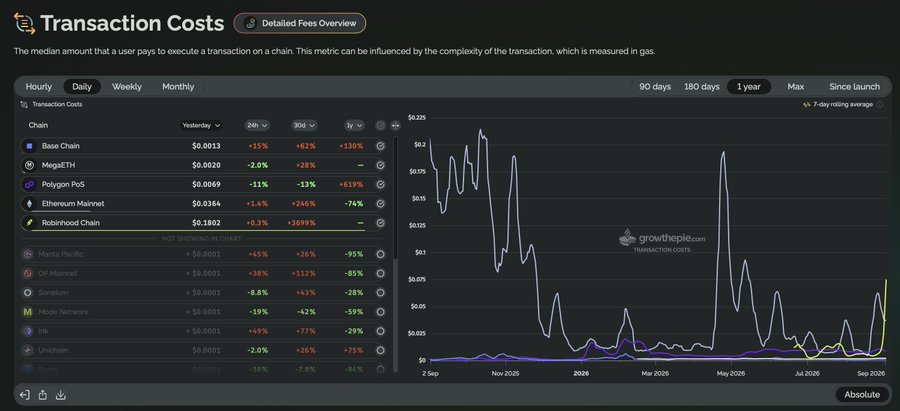Click Base Chain's $0.0013 value
This screenshot has height=411, width=900.
coord(206,146)
